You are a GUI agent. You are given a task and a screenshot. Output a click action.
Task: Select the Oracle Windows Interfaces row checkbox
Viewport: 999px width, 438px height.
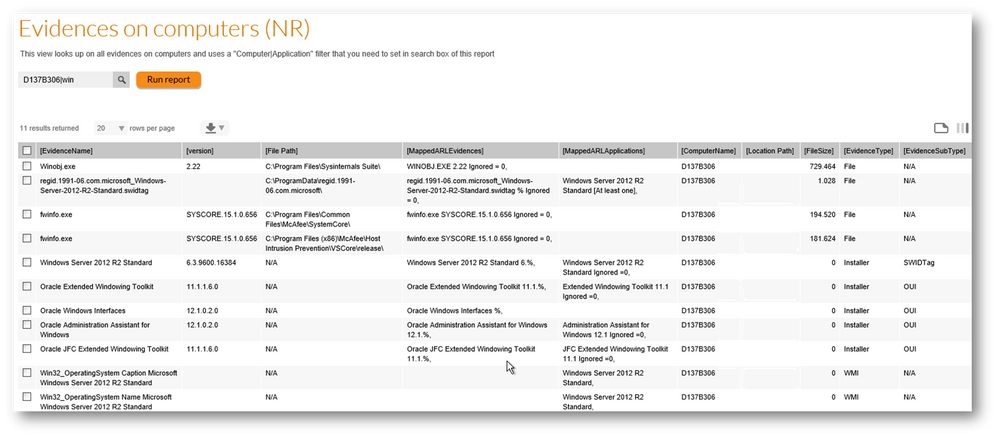[27, 310]
